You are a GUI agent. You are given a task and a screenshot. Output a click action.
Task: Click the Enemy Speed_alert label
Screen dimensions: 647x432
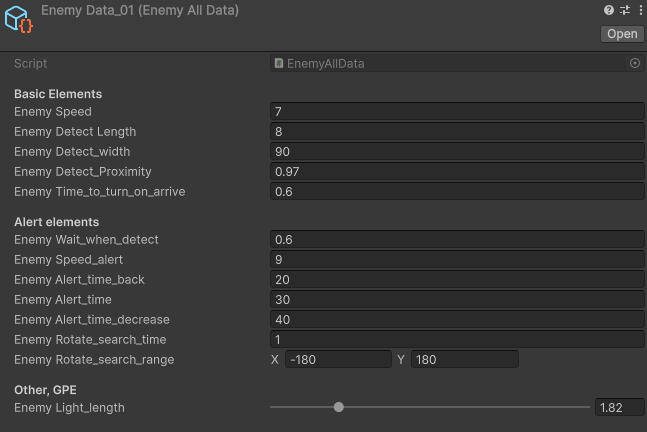[68, 260]
